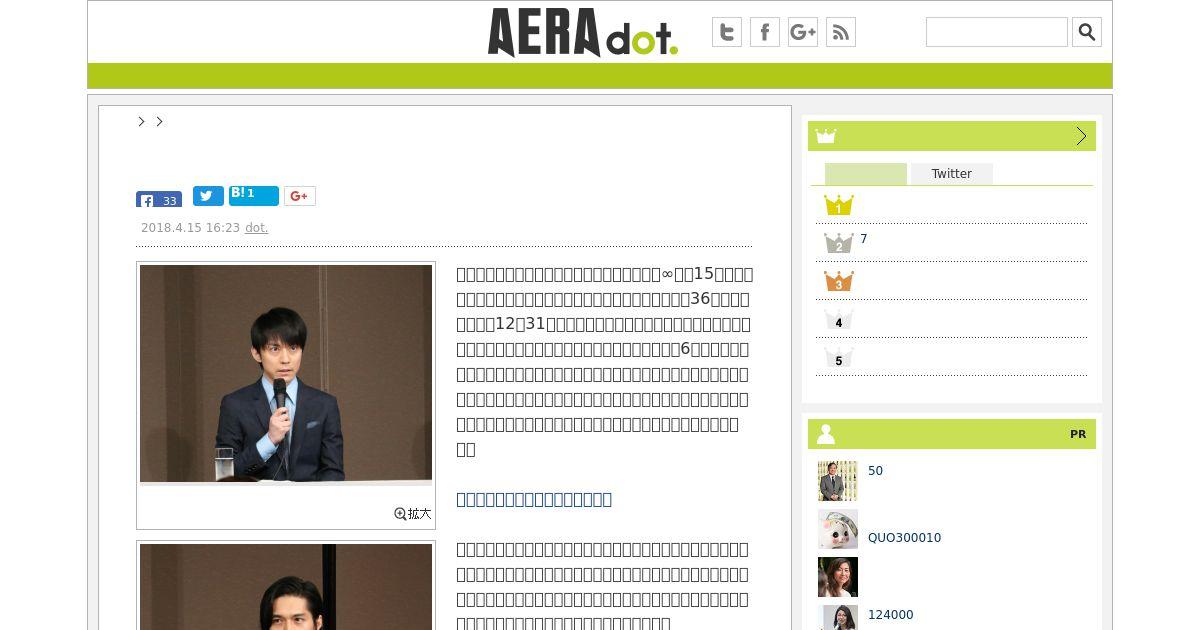
Task: Open PR thumbnail of smiling woman
Action: pos(837,577)
